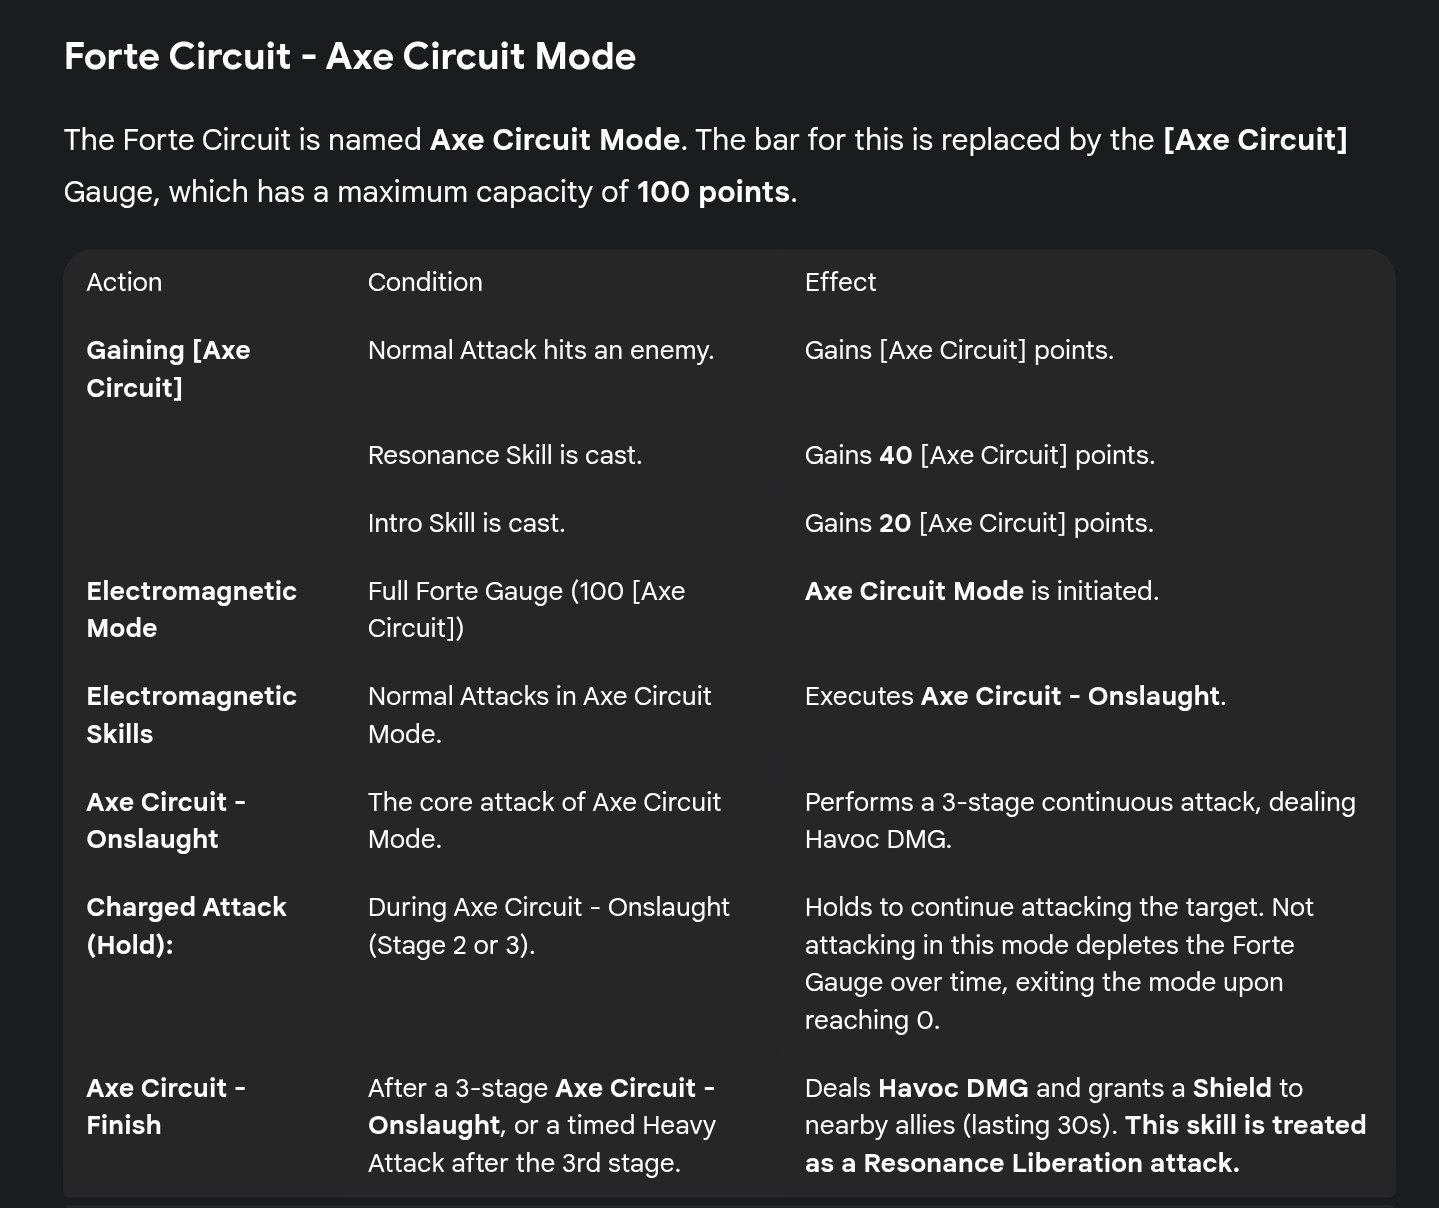The image size is (1439, 1208).
Task: Click the 'Axe Circuit - Finish' row label
Action: [x=166, y=1106]
